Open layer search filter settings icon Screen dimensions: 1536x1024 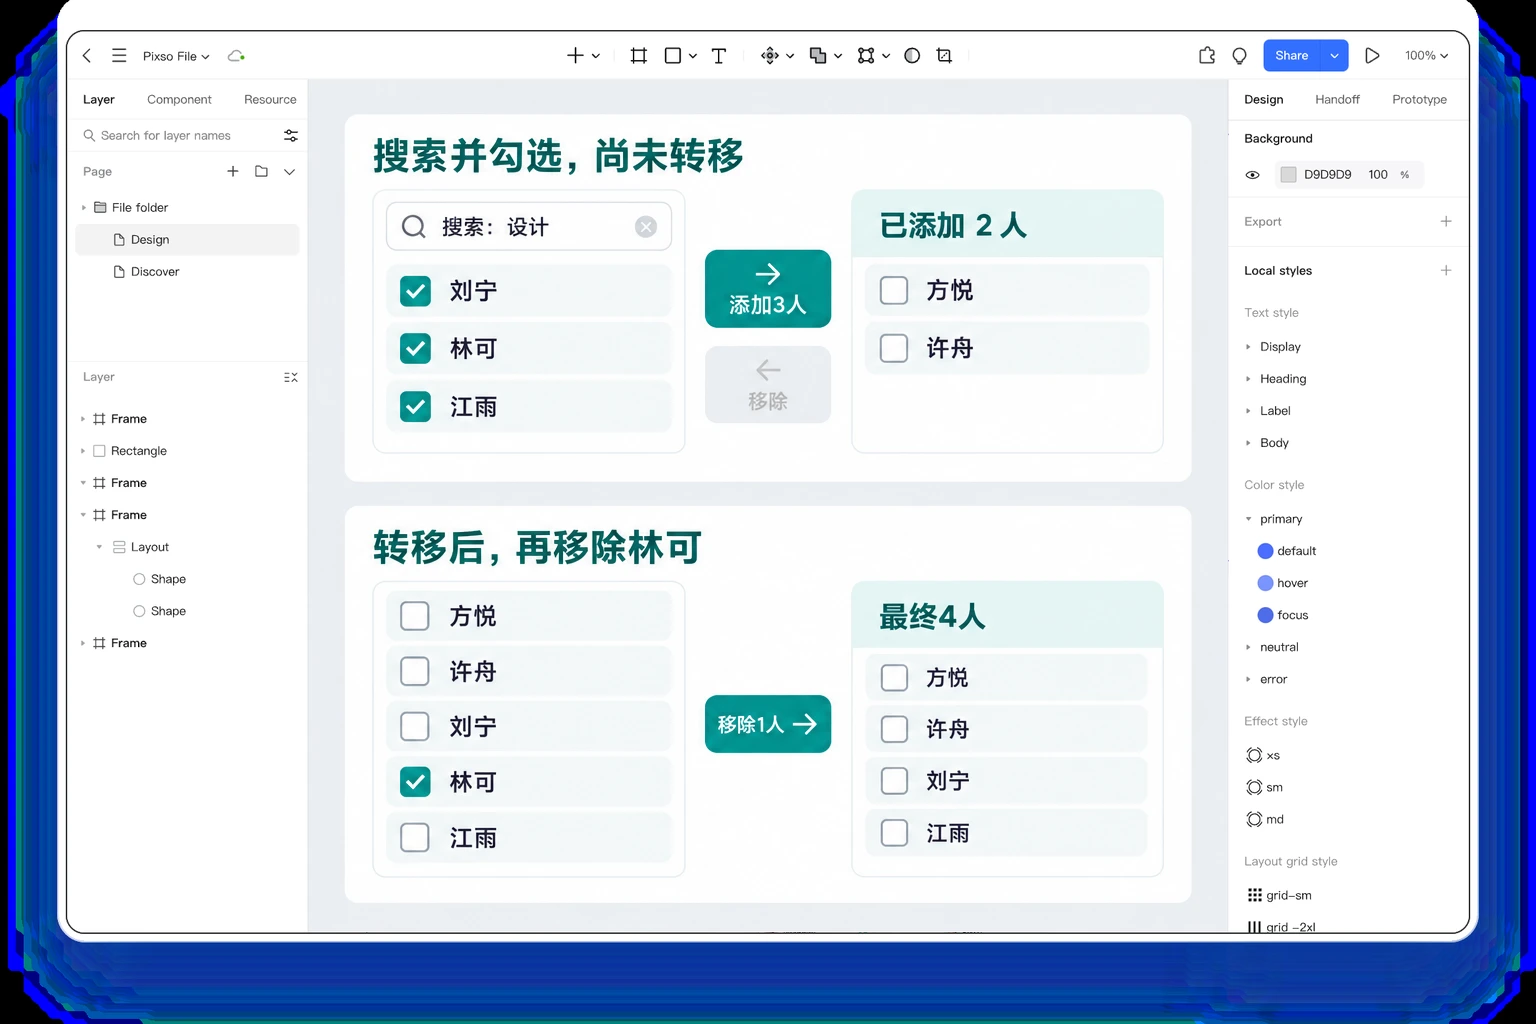point(291,135)
